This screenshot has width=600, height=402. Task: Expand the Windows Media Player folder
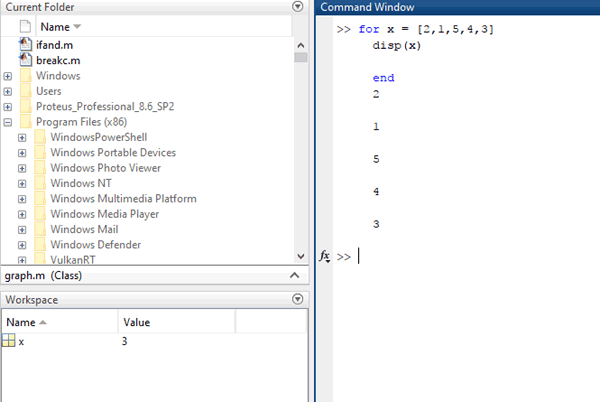[x=22, y=214]
